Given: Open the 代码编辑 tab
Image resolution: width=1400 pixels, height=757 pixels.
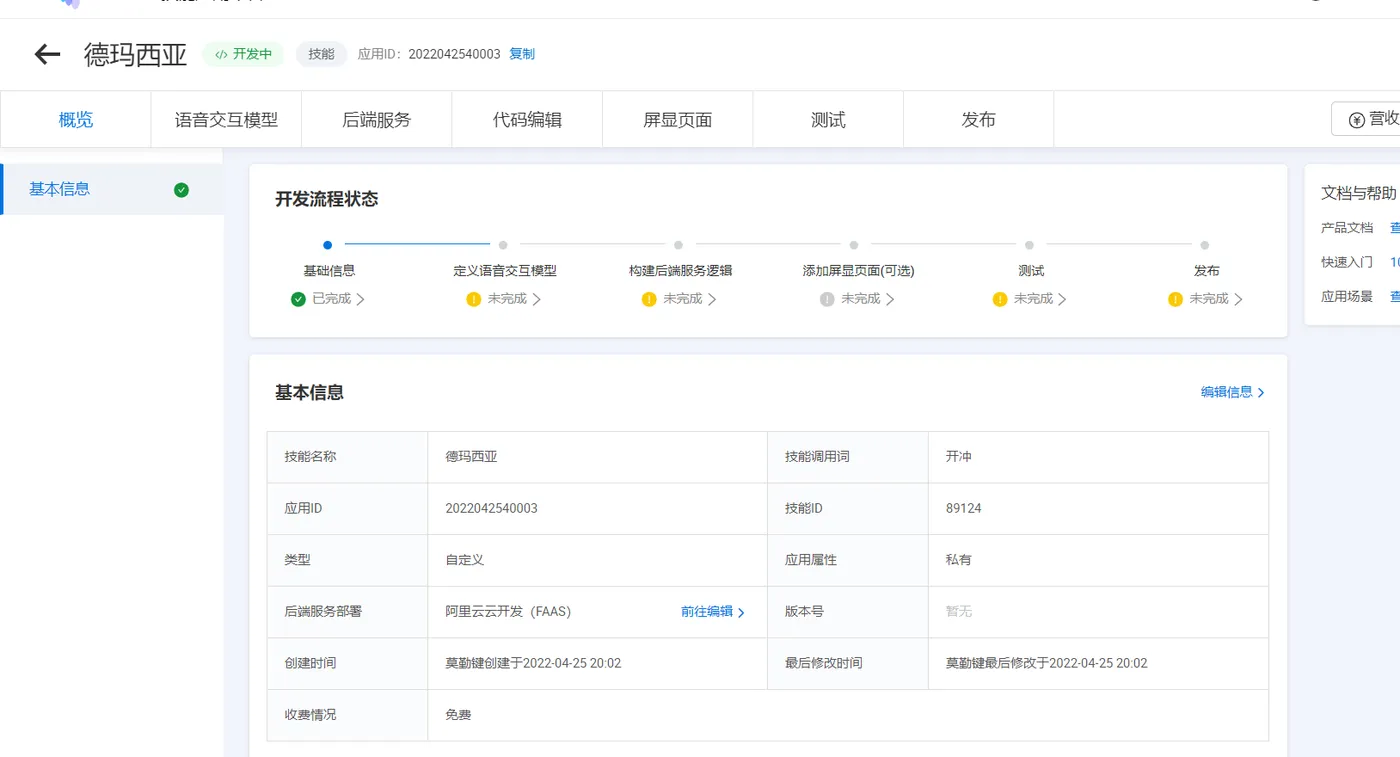Looking at the screenshot, I should 527,120.
